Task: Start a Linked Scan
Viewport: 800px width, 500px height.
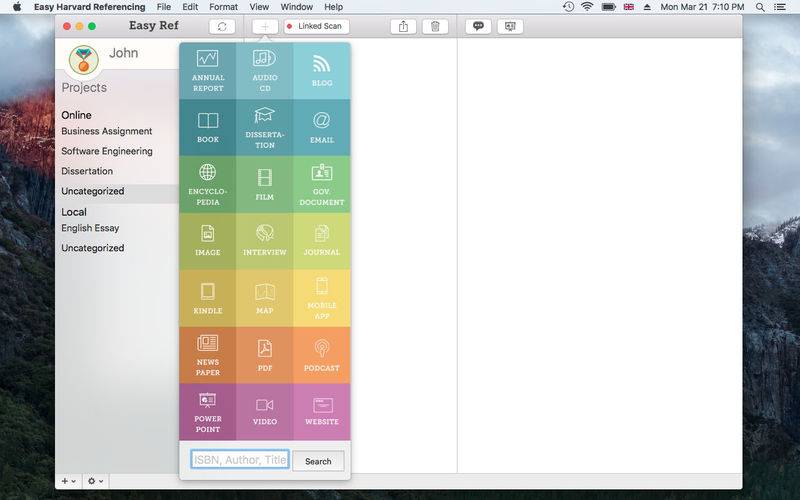Action: [316, 27]
